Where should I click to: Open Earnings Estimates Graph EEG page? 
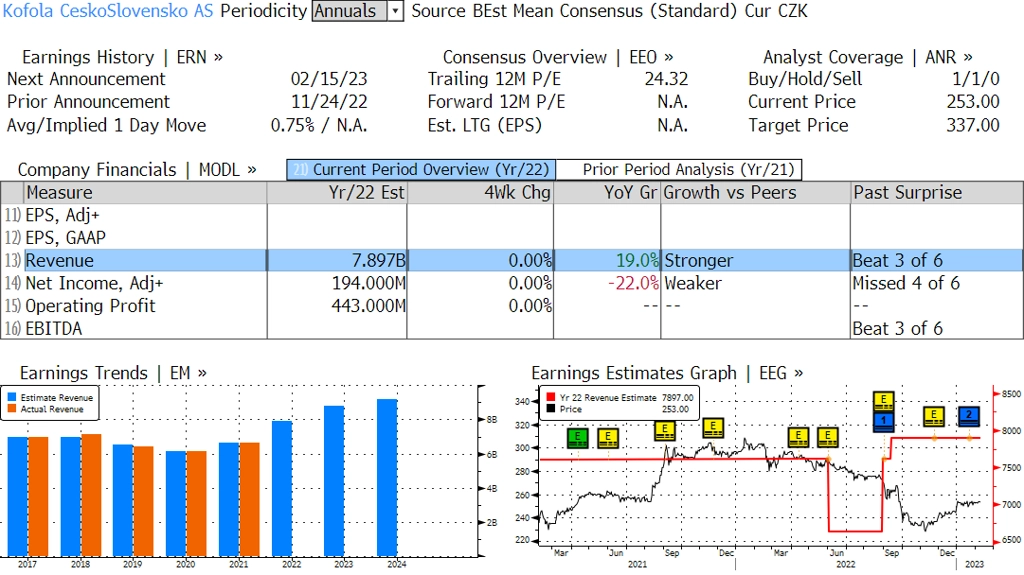(667, 373)
